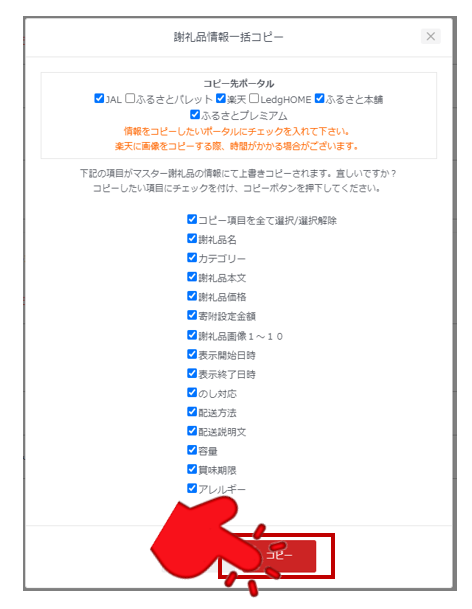Screen dimensions: 472x609
Task: Disable the のし対応 checkbox
Action: (192, 392)
